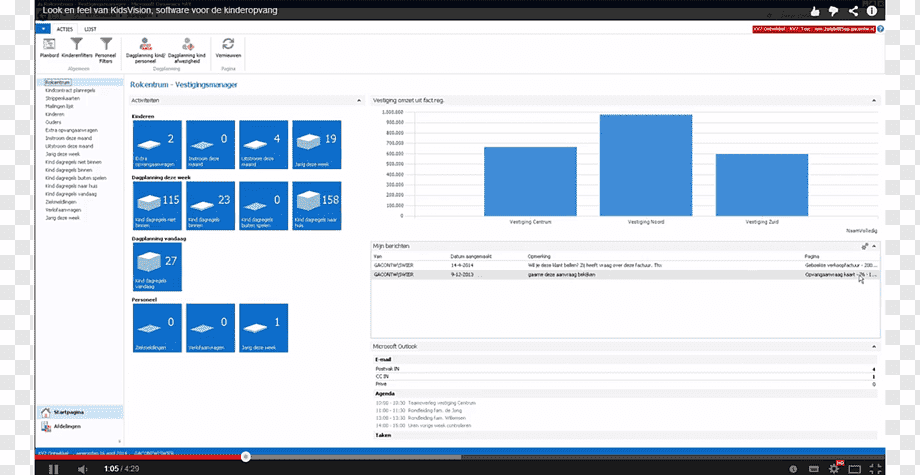Select Zickmeldingen in the navigation list
The width and height of the screenshot is (920, 475).
point(61,202)
